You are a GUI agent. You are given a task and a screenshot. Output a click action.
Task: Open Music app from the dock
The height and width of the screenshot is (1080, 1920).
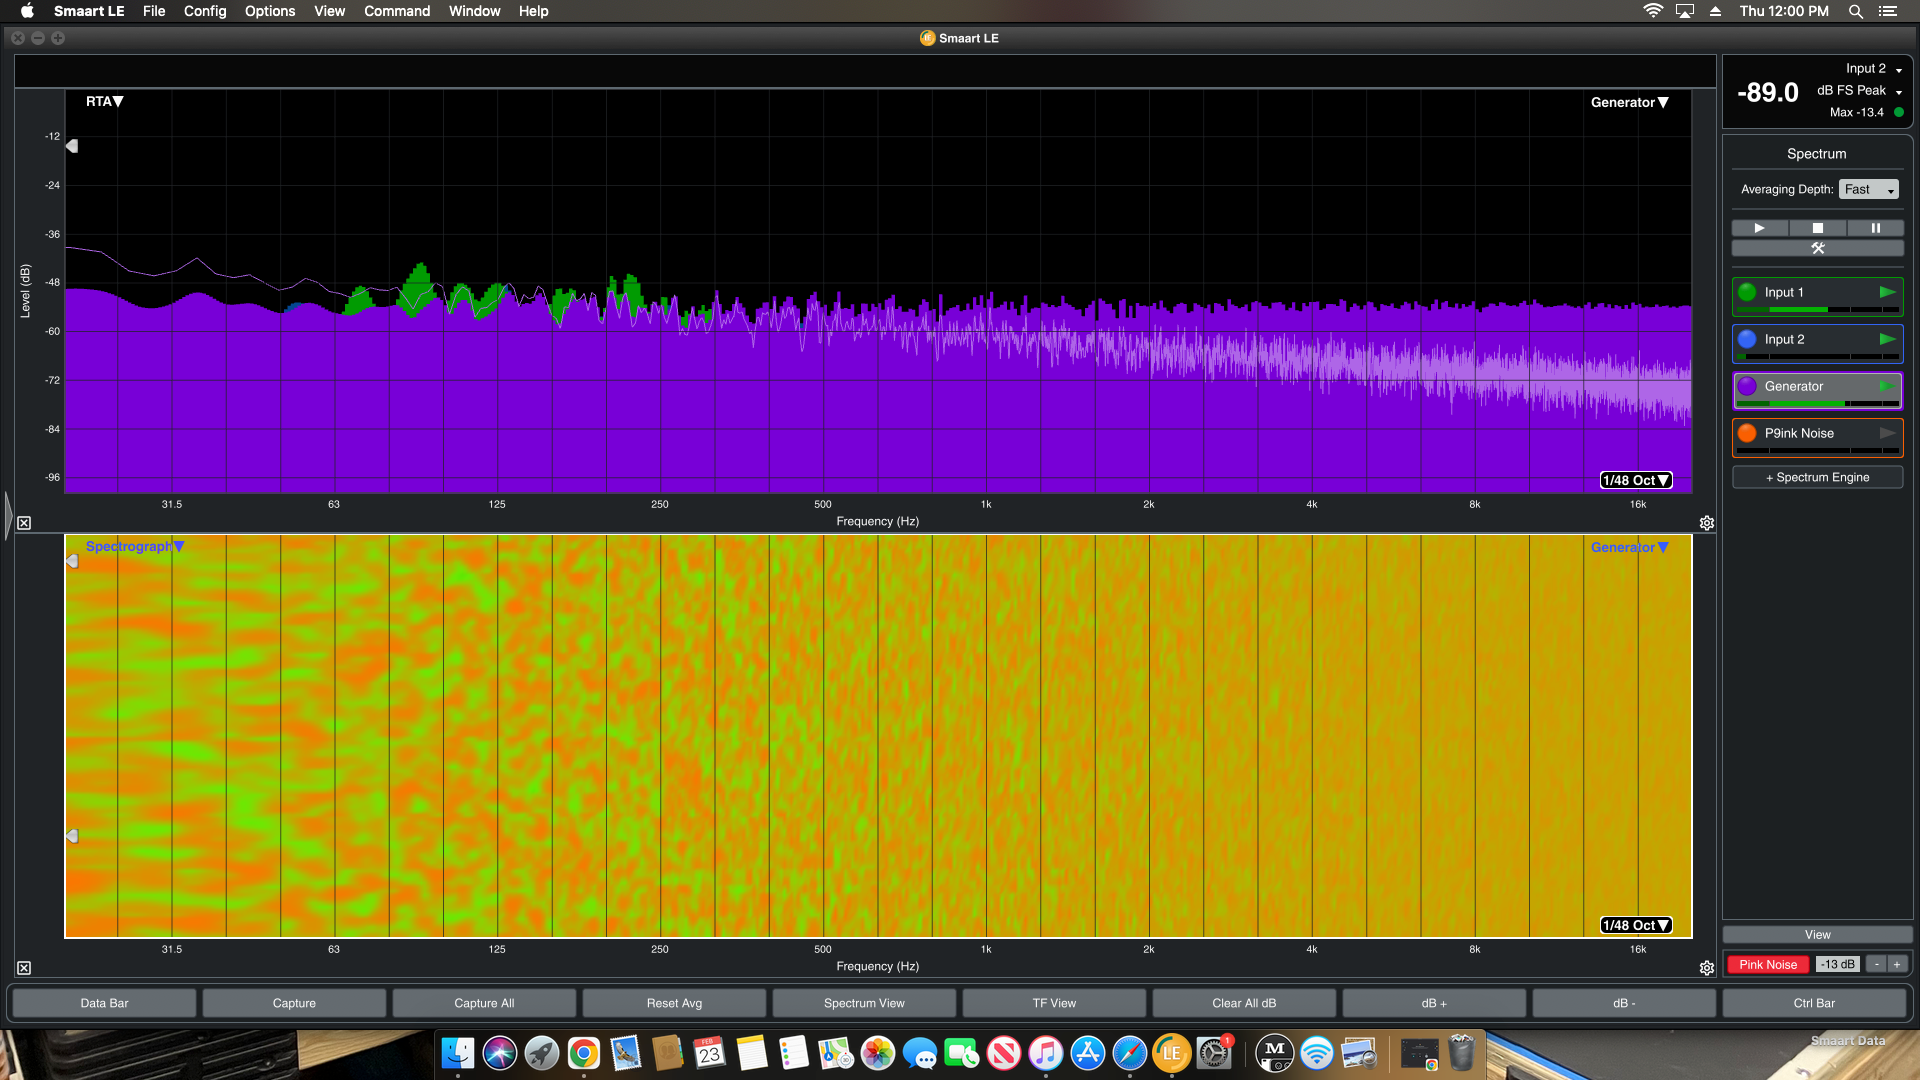1046,1053
